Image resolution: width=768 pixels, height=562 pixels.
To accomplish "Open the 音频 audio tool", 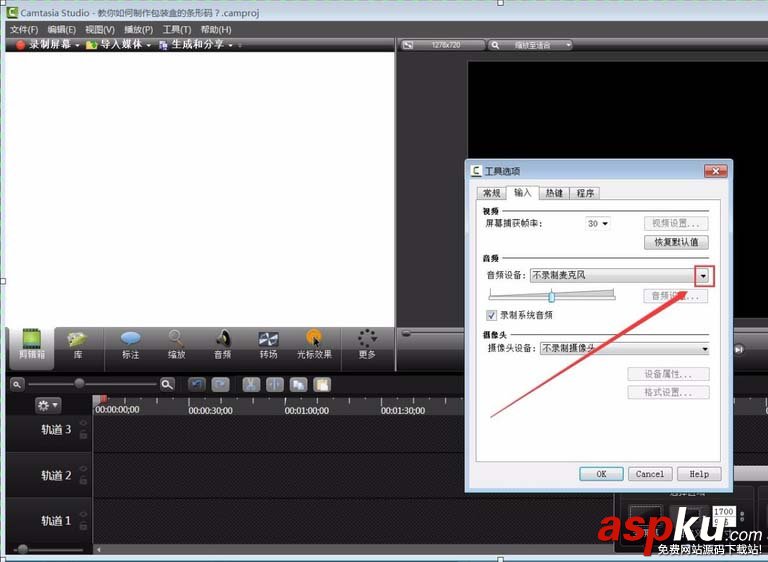I will [222, 345].
